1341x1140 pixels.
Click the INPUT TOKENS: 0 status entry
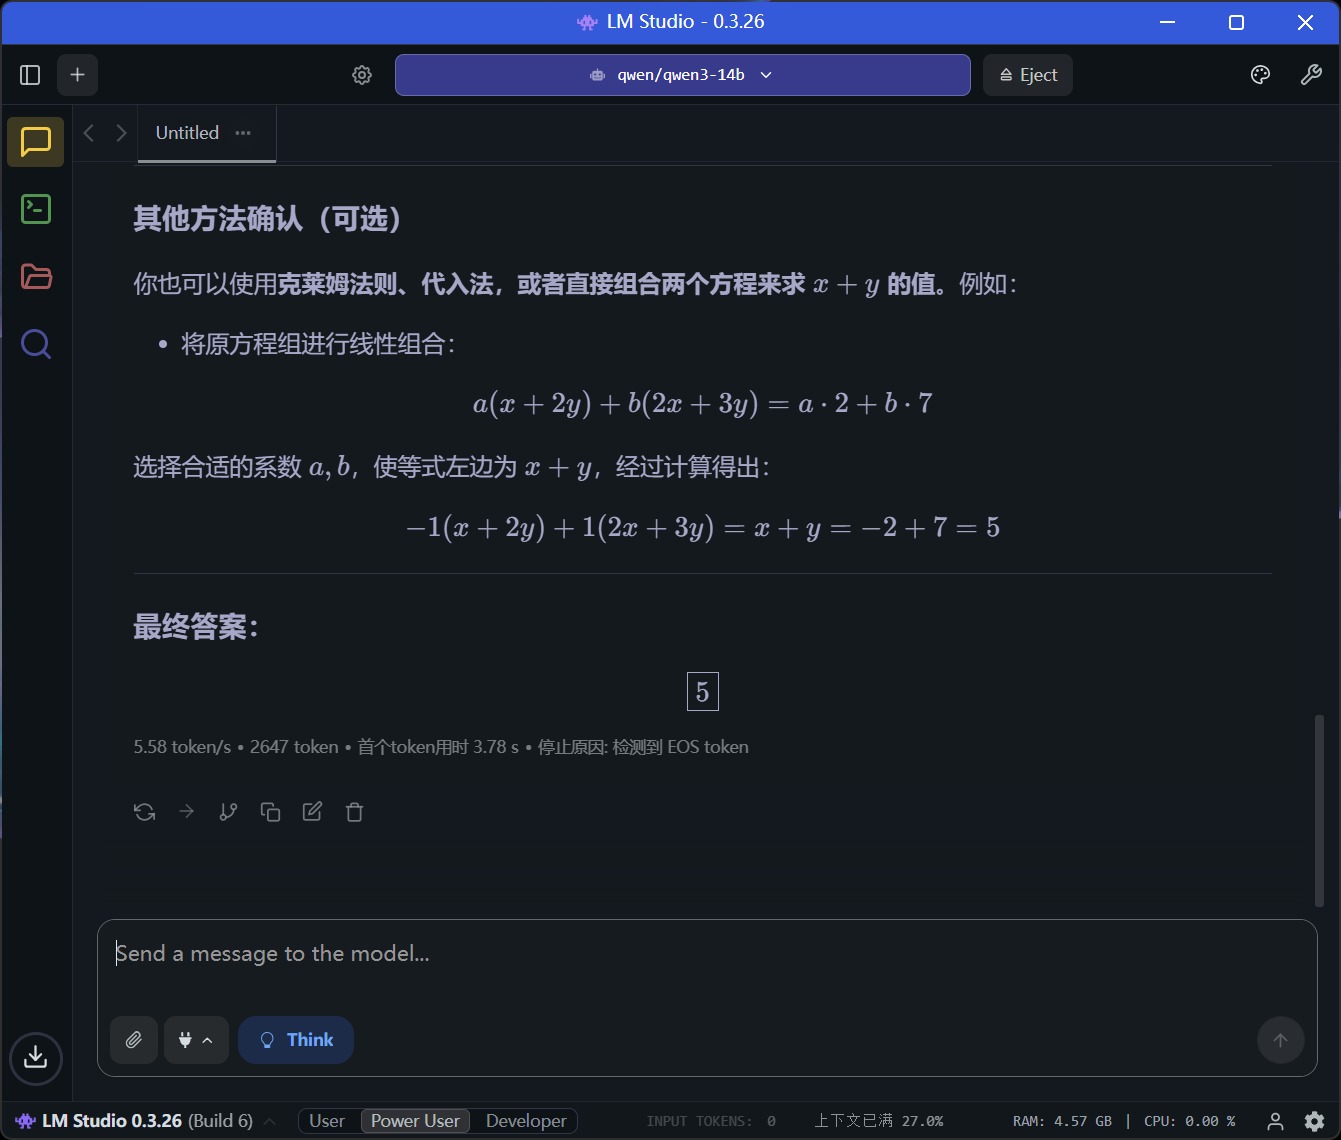tap(711, 1121)
